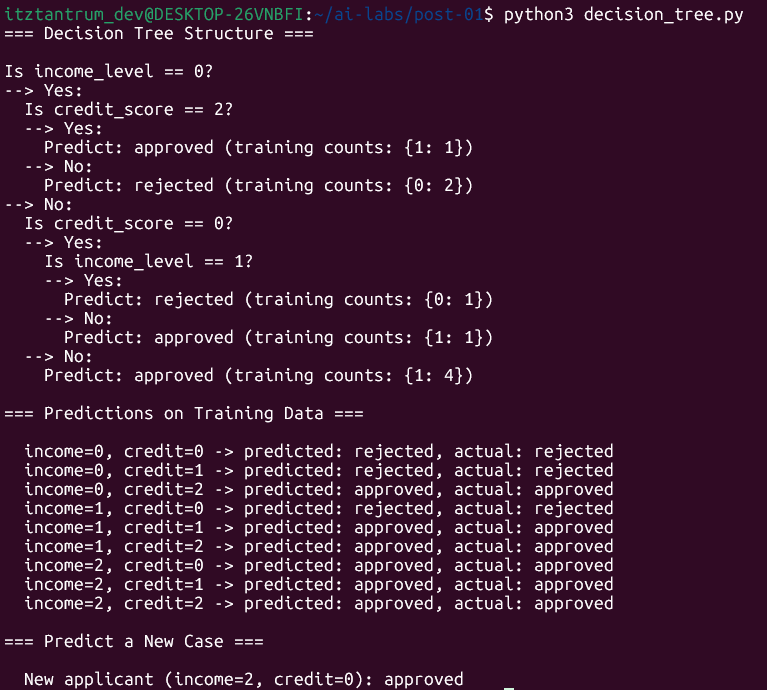
Task: Click the income=1, credit=0 prediction row
Action: pyautogui.click(x=318, y=509)
